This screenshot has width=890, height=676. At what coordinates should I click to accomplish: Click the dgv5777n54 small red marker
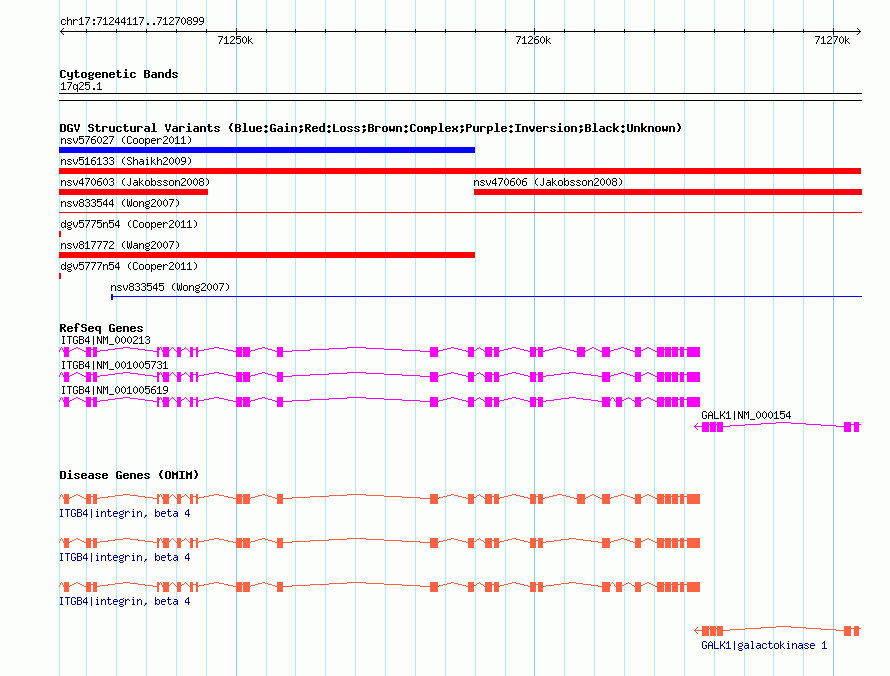(60, 276)
